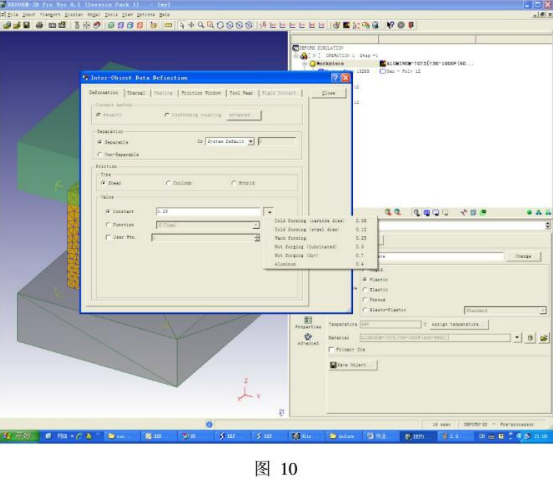The height and width of the screenshot is (480, 553).
Task: Click the zoom-in icon above object panel
Action: click(x=388, y=212)
